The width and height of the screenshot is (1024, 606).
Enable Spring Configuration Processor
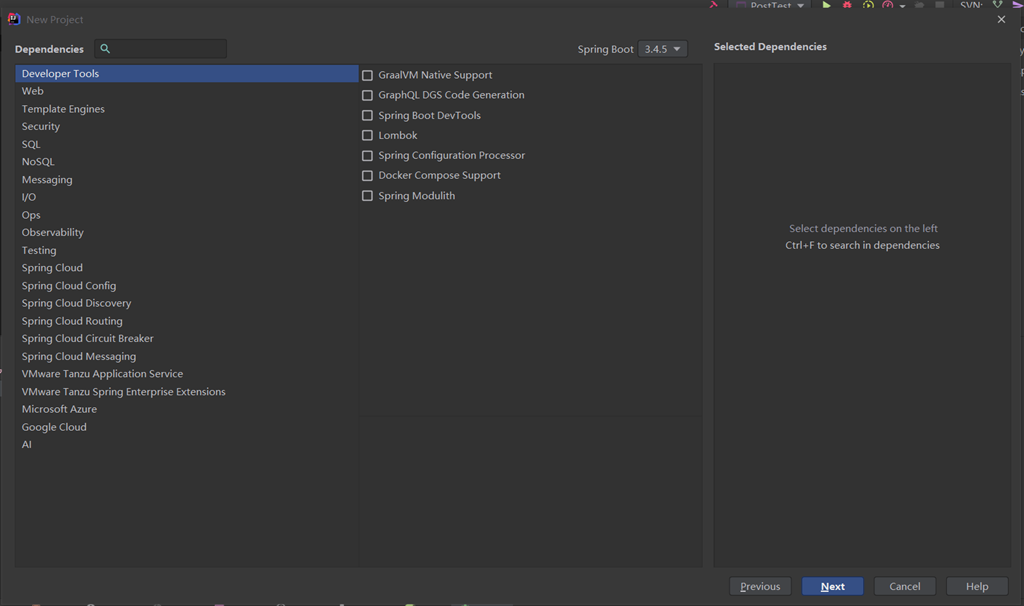367,155
